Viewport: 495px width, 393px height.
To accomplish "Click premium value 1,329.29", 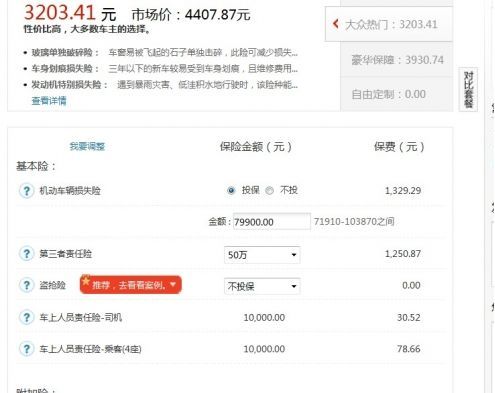I will [x=403, y=191].
